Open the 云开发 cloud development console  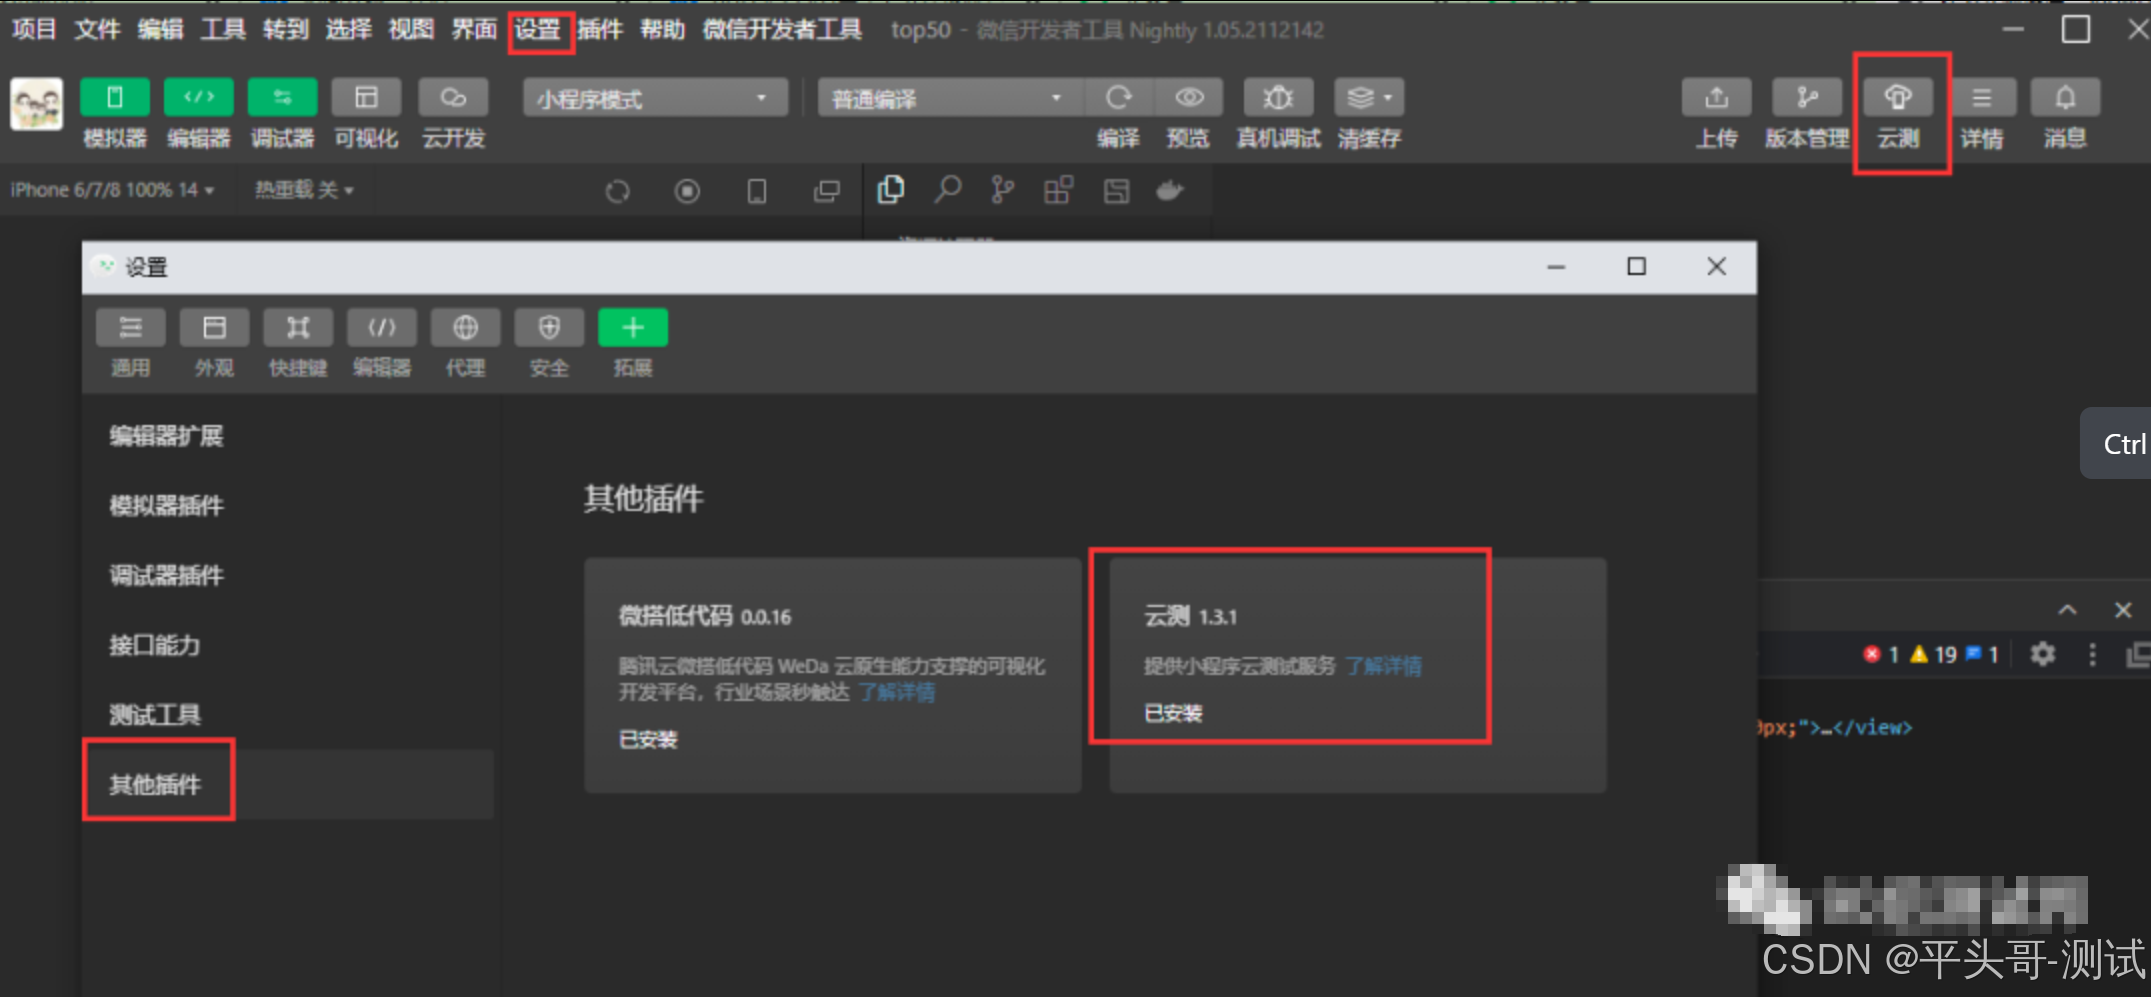(x=453, y=98)
